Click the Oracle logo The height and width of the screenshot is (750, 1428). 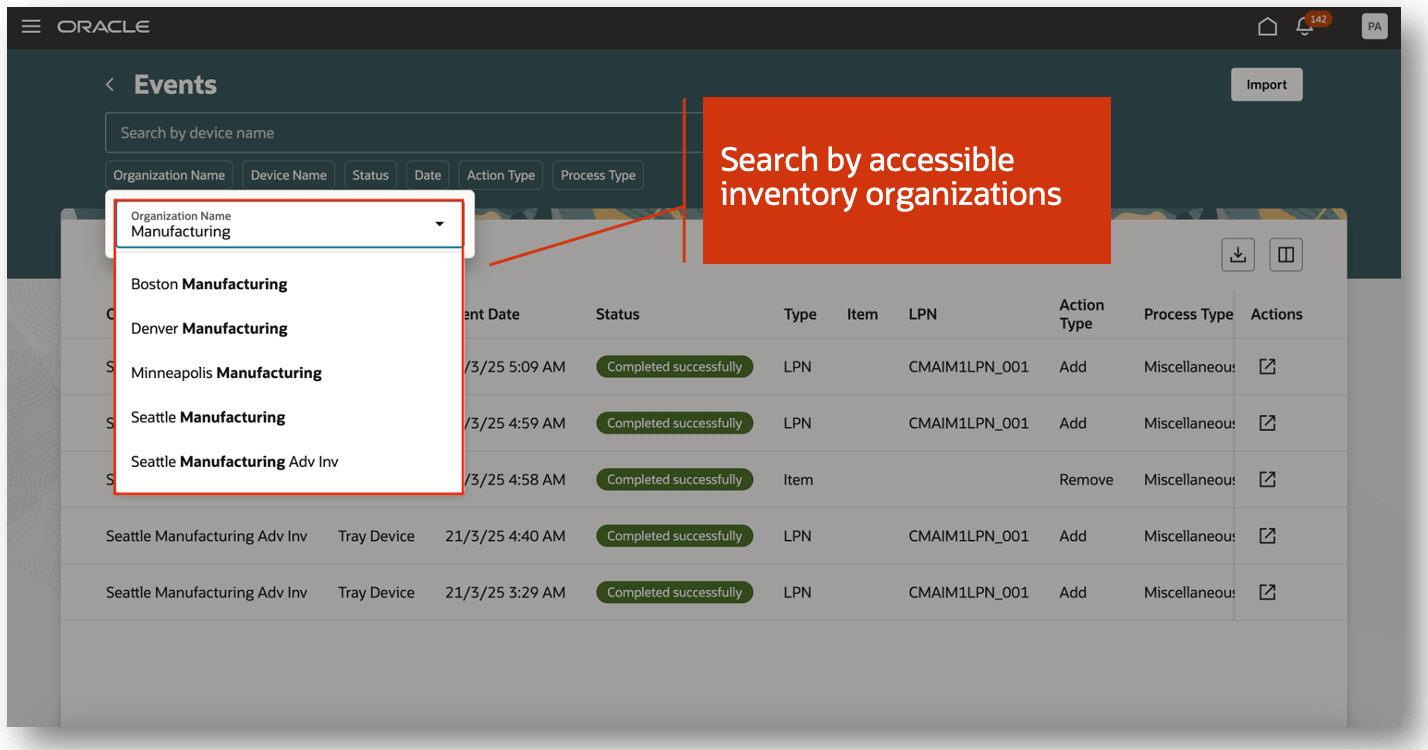pos(104,27)
